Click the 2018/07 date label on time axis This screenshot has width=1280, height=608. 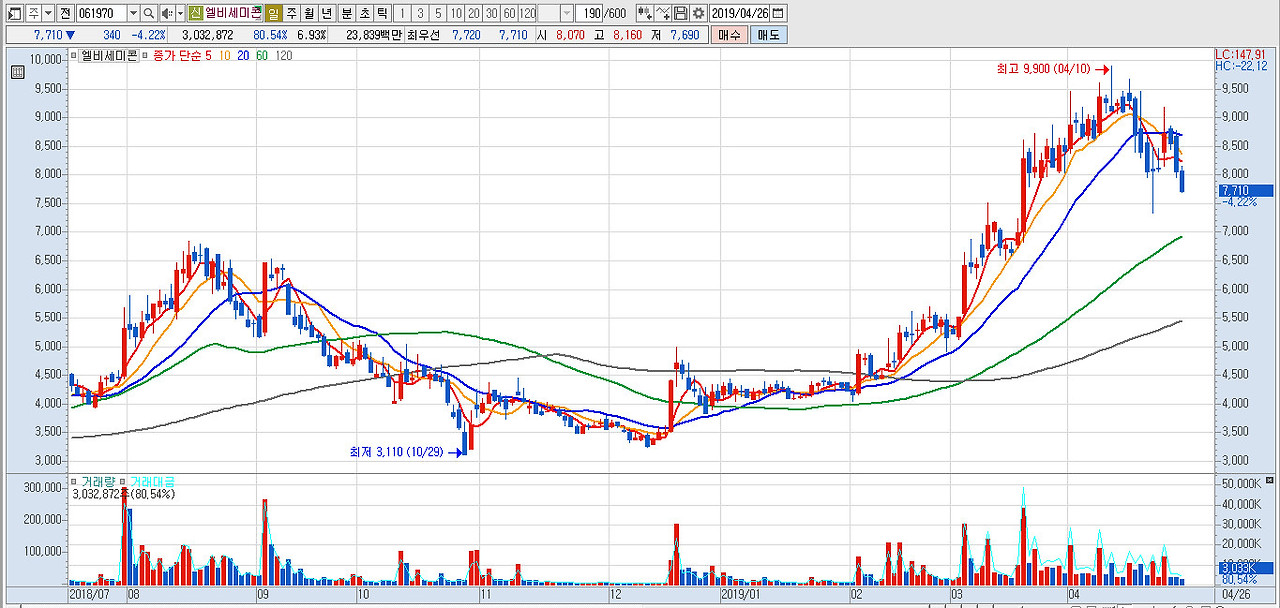pos(90,594)
